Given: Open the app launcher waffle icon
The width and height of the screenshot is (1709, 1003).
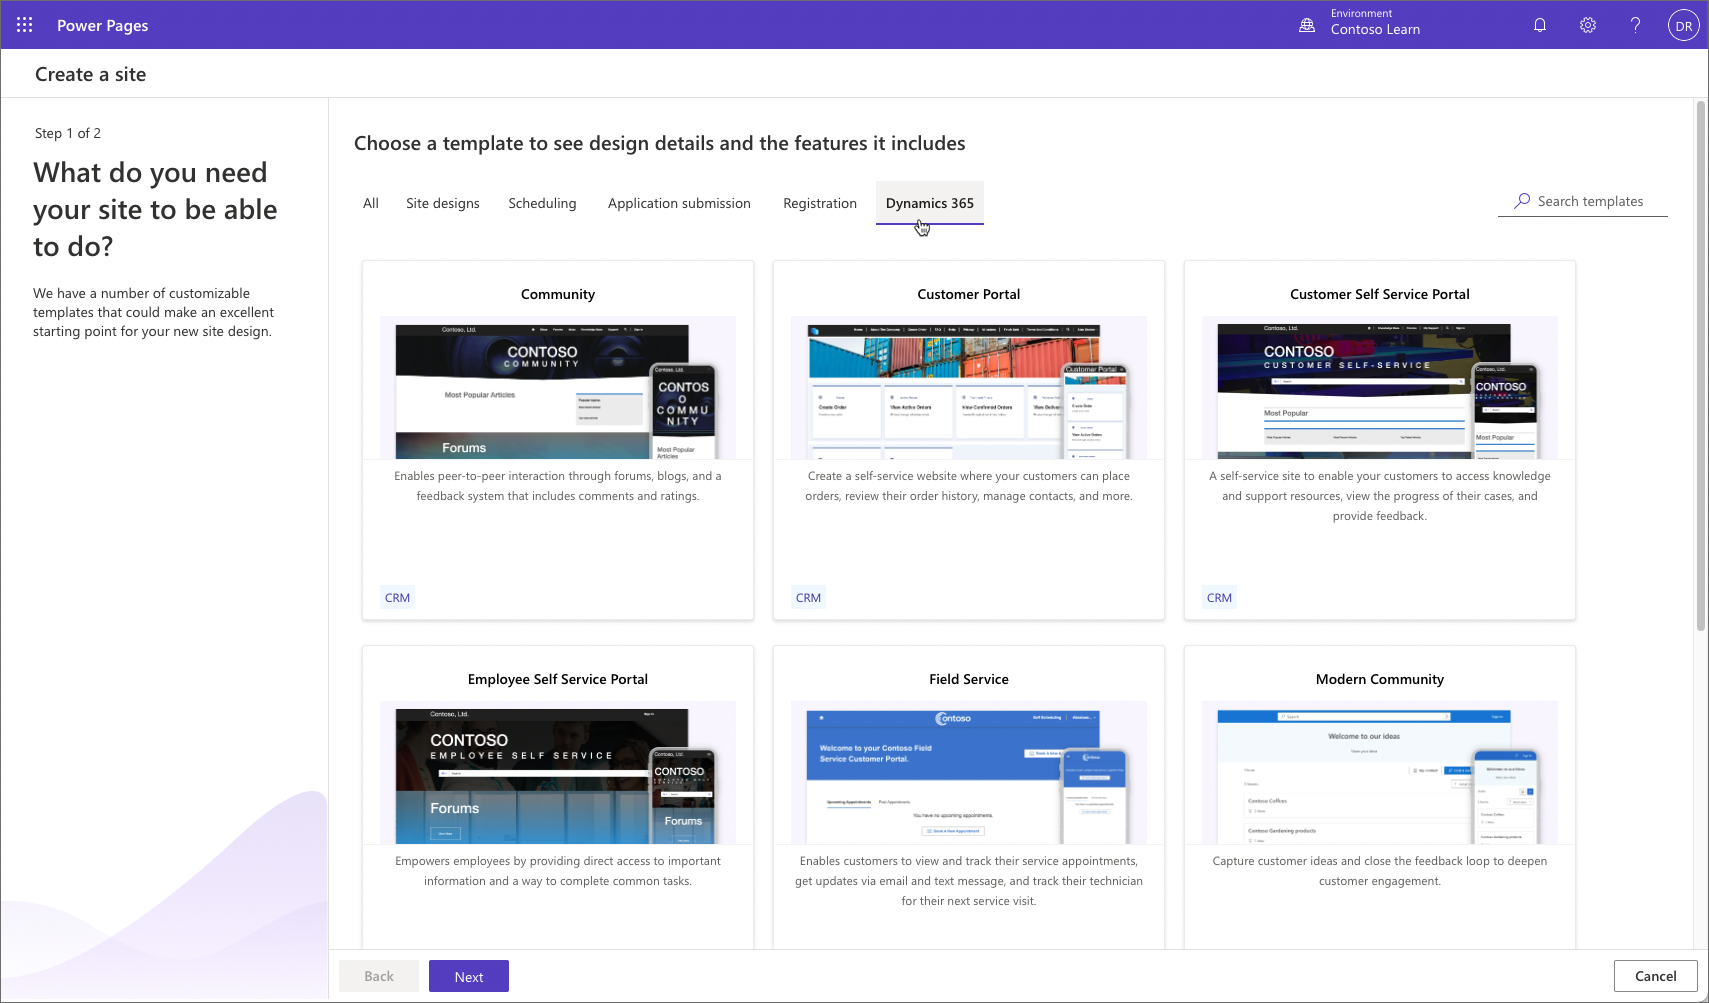Looking at the screenshot, I should (x=24, y=24).
